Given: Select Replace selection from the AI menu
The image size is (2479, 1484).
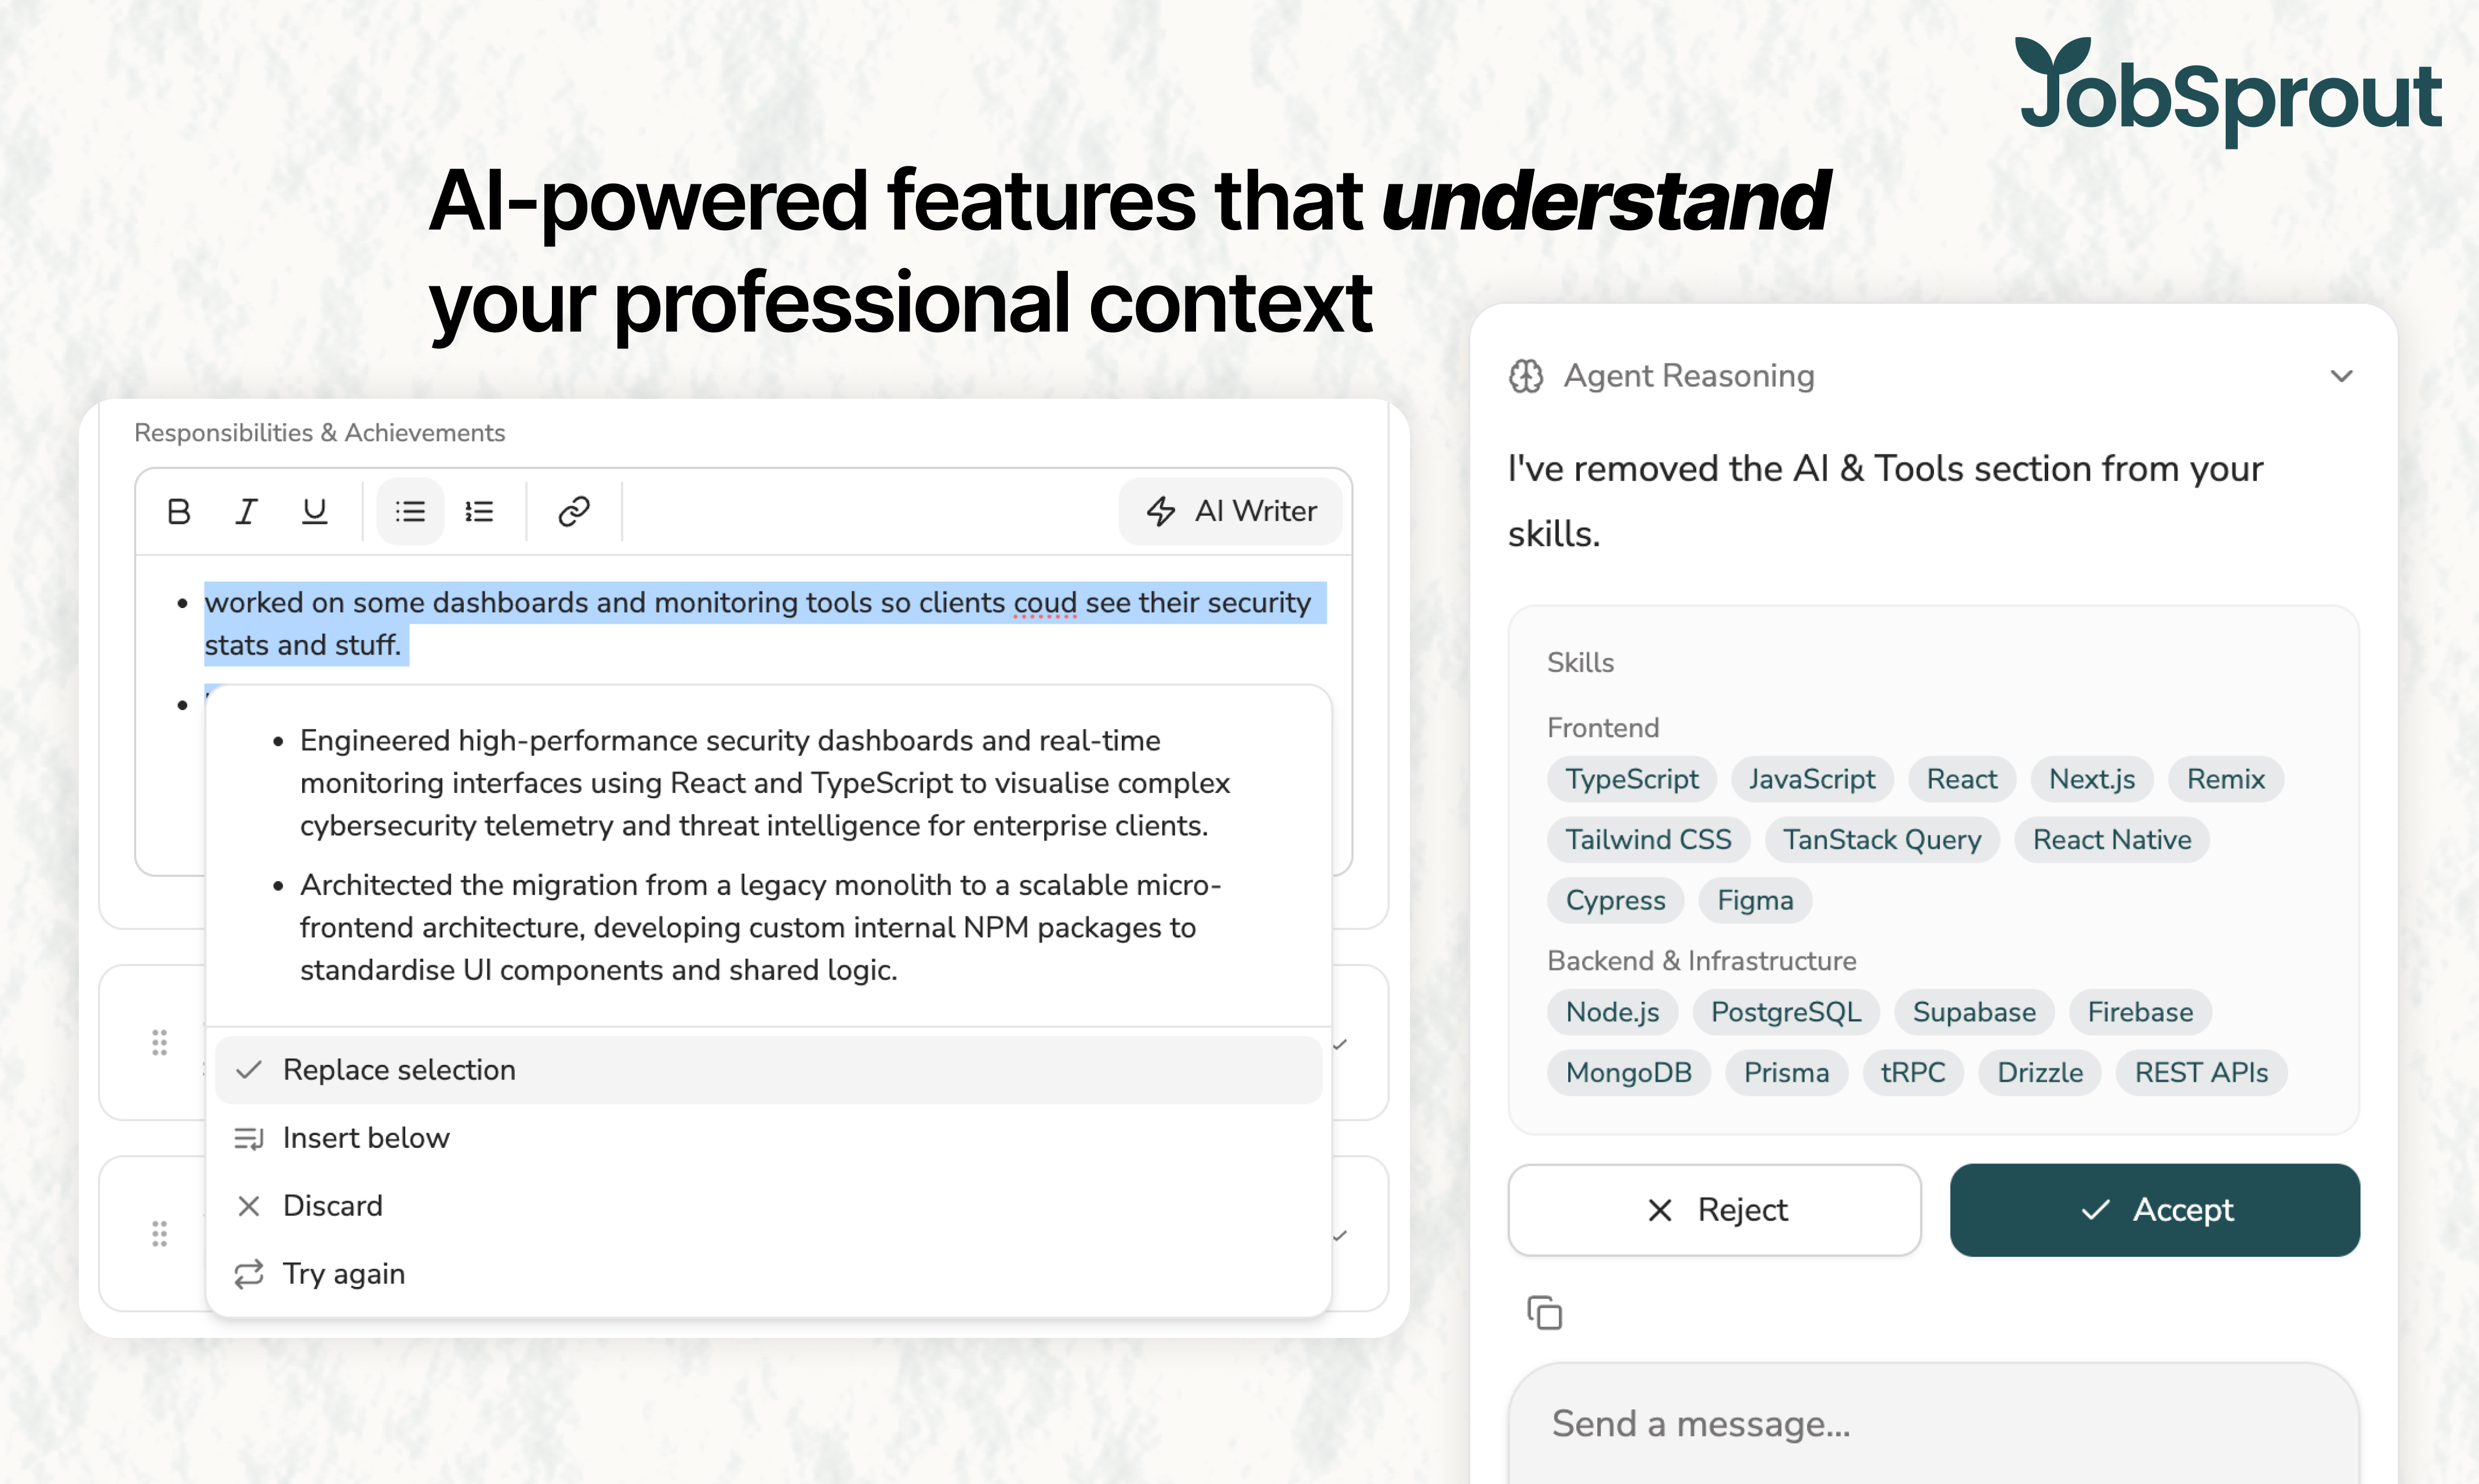Looking at the screenshot, I should pyautogui.click(x=399, y=1069).
